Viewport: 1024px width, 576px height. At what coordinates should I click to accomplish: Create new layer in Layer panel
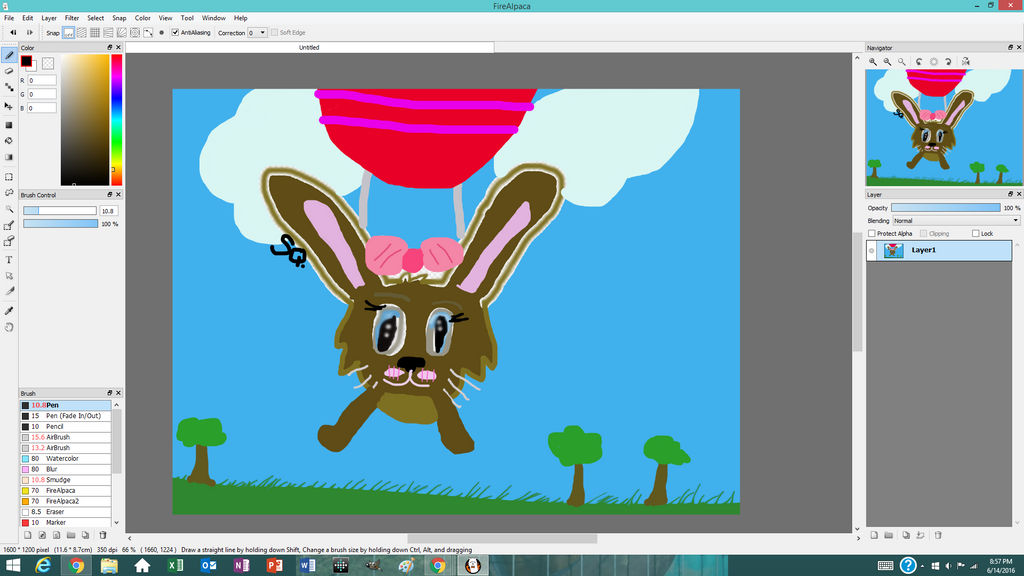874,535
